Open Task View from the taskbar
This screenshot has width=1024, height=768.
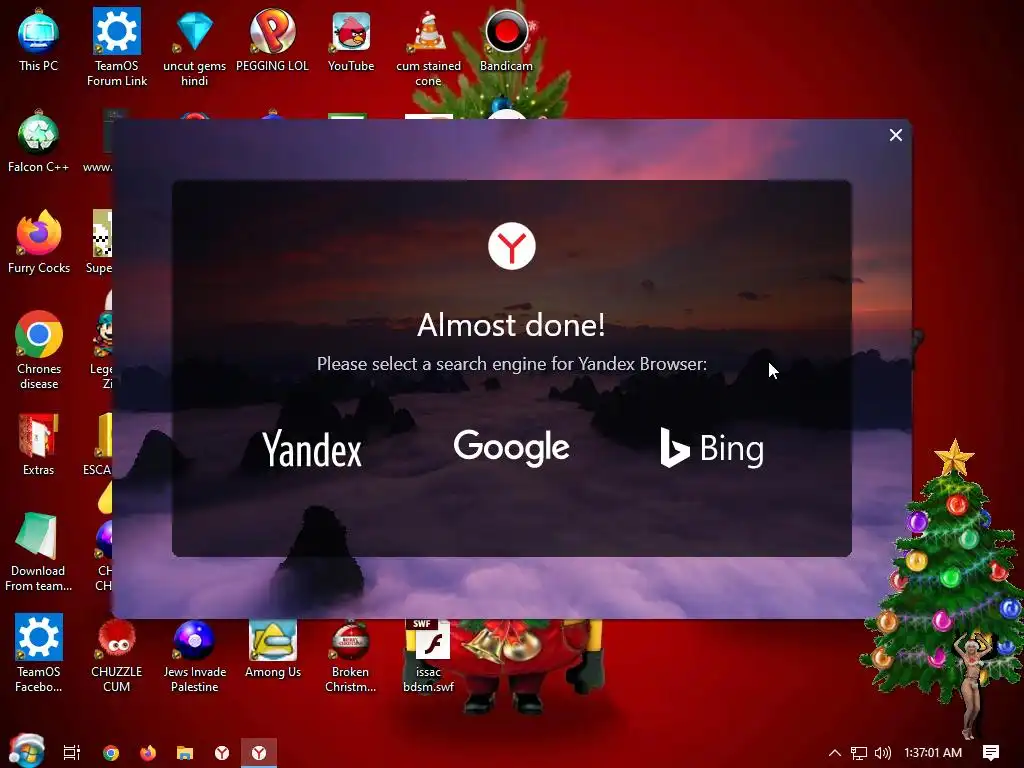72,753
